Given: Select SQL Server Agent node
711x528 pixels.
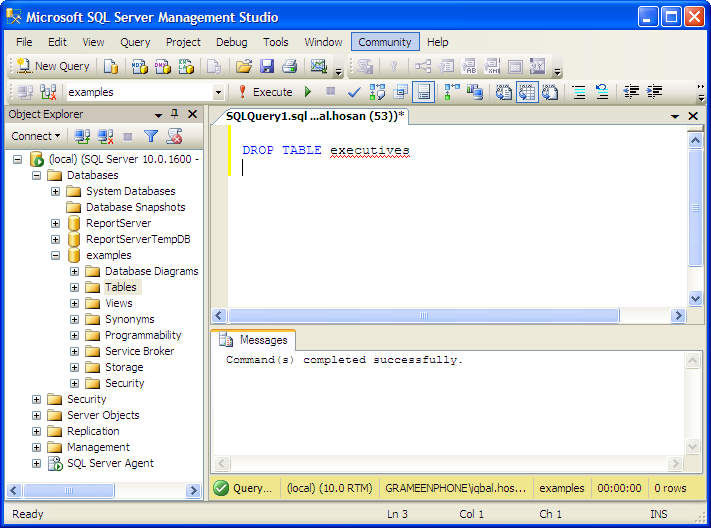Looking at the screenshot, I should pos(110,463).
